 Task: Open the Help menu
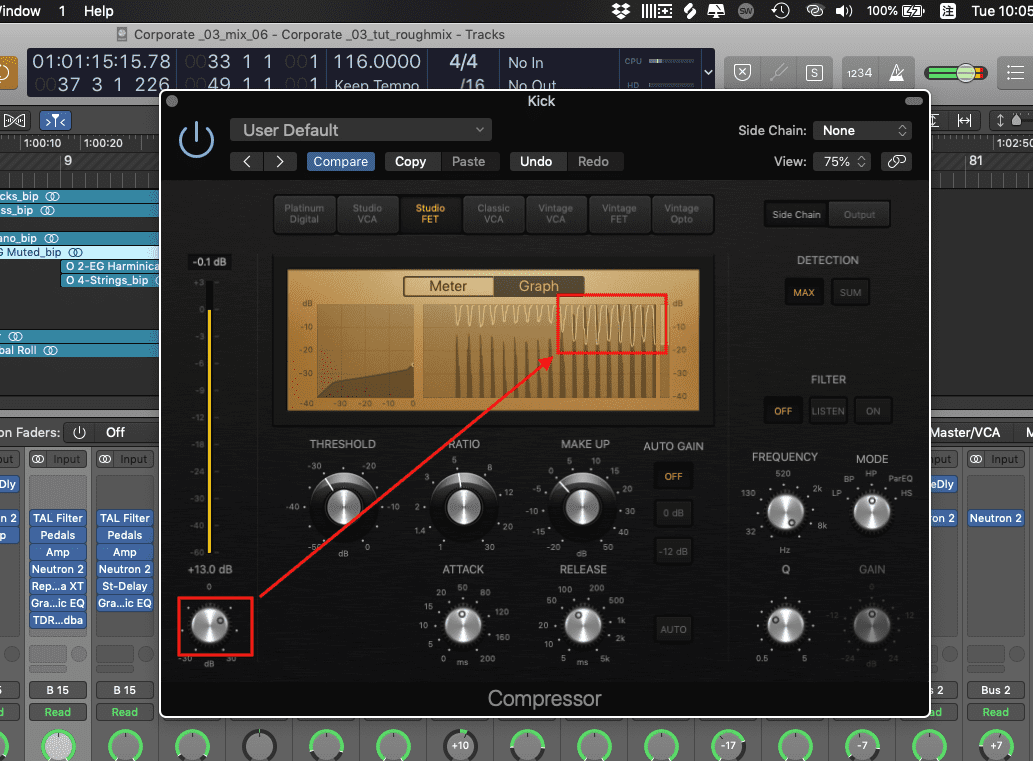coord(99,11)
